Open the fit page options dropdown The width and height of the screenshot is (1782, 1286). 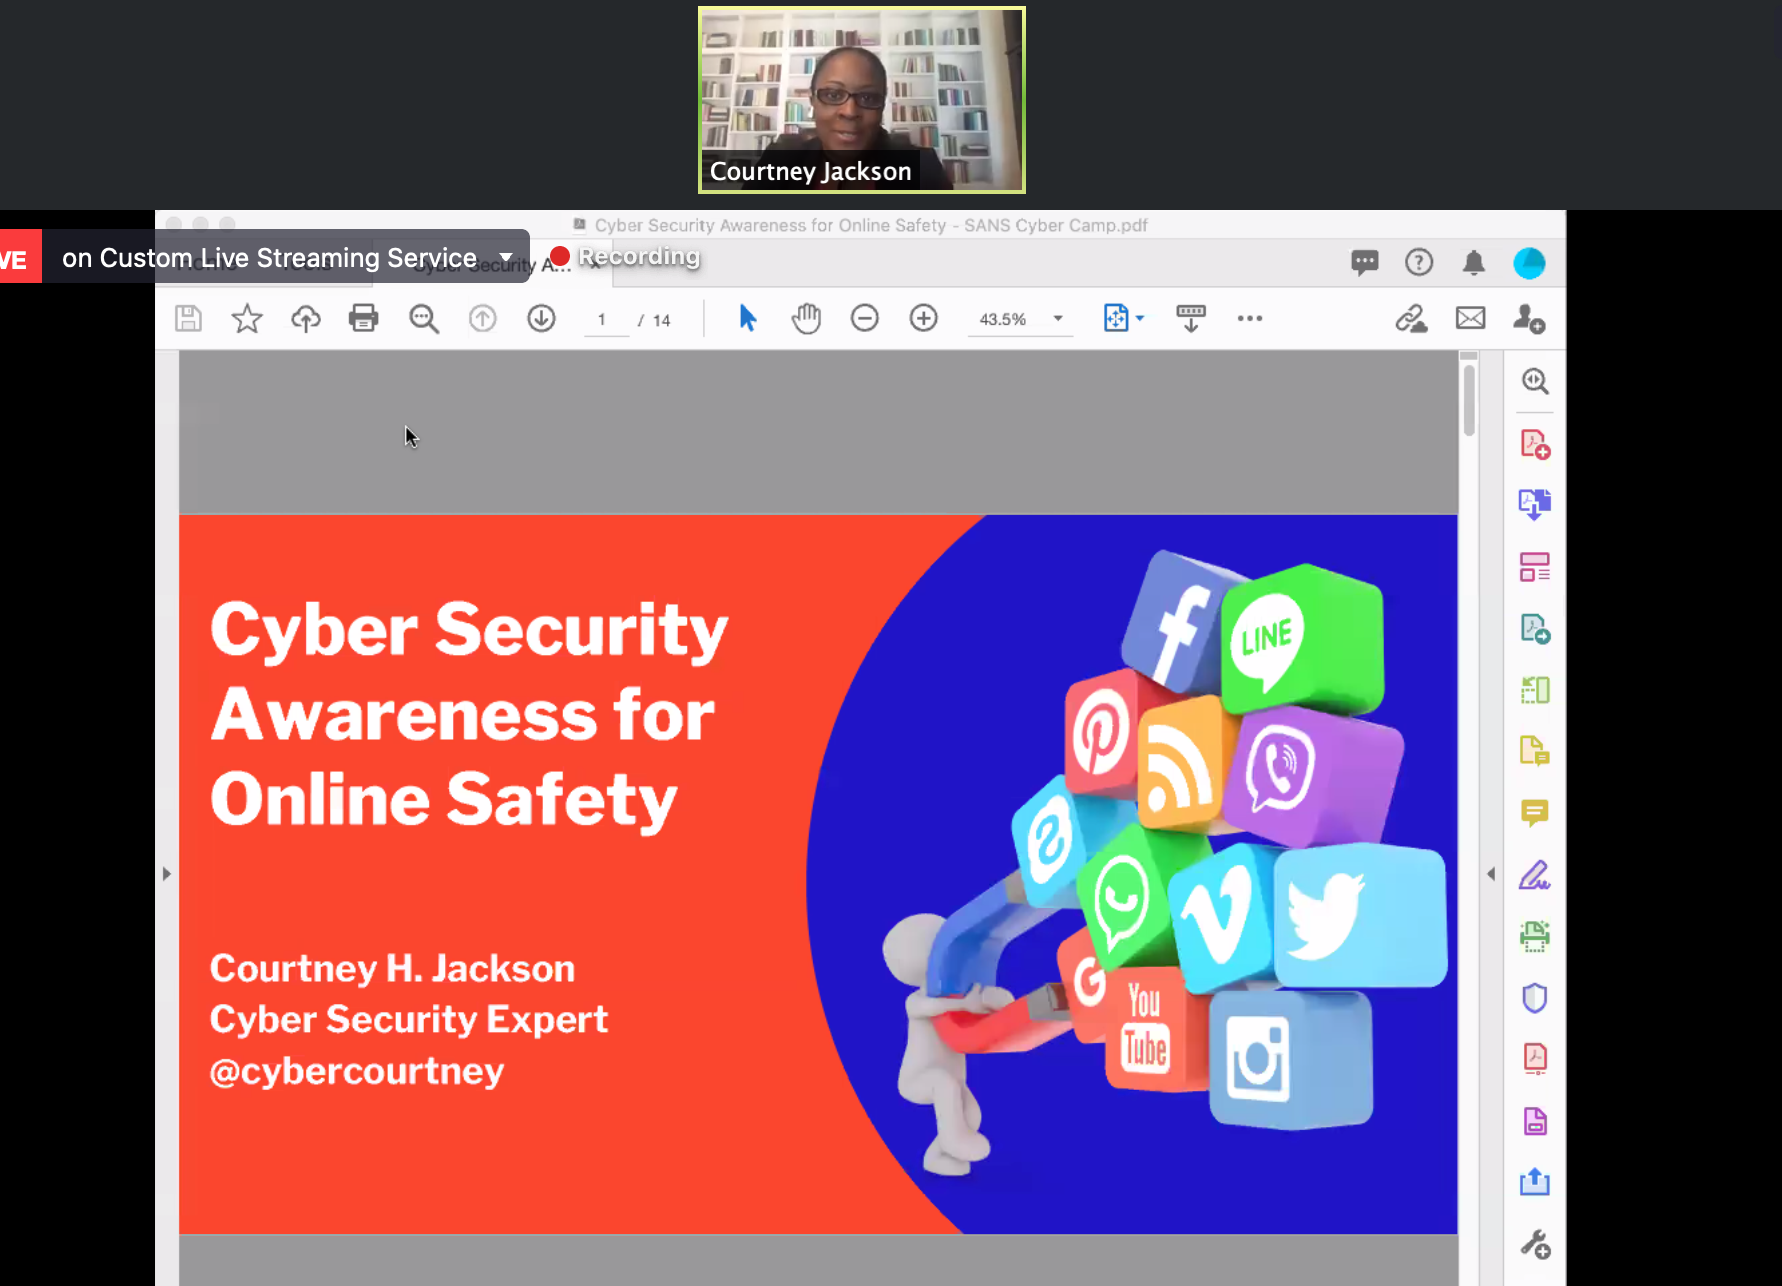click(1123, 319)
